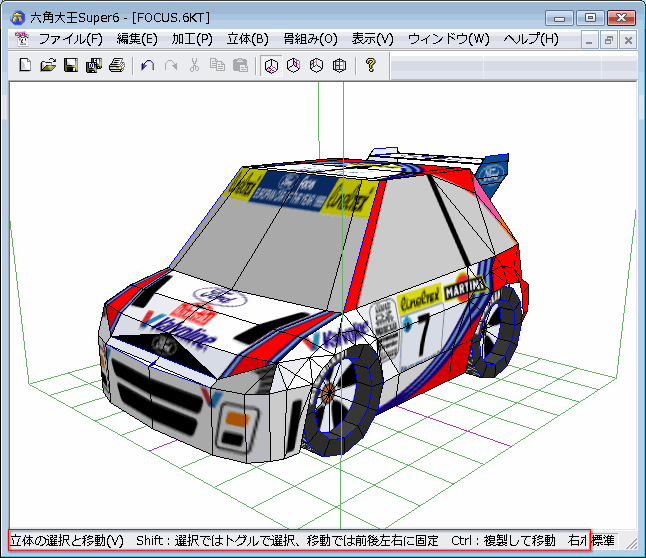Click the ヘルプ(H) menu item
The height and width of the screenshot is (558, 646).
tap(531, 39)
